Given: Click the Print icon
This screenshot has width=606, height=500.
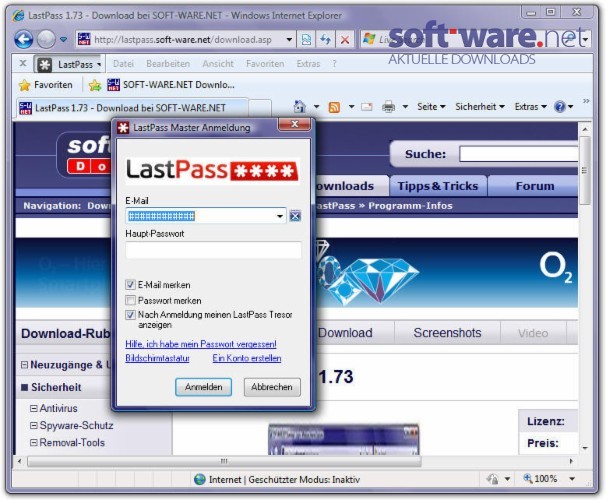Looking at the screenshot, I should click(388, 106).
